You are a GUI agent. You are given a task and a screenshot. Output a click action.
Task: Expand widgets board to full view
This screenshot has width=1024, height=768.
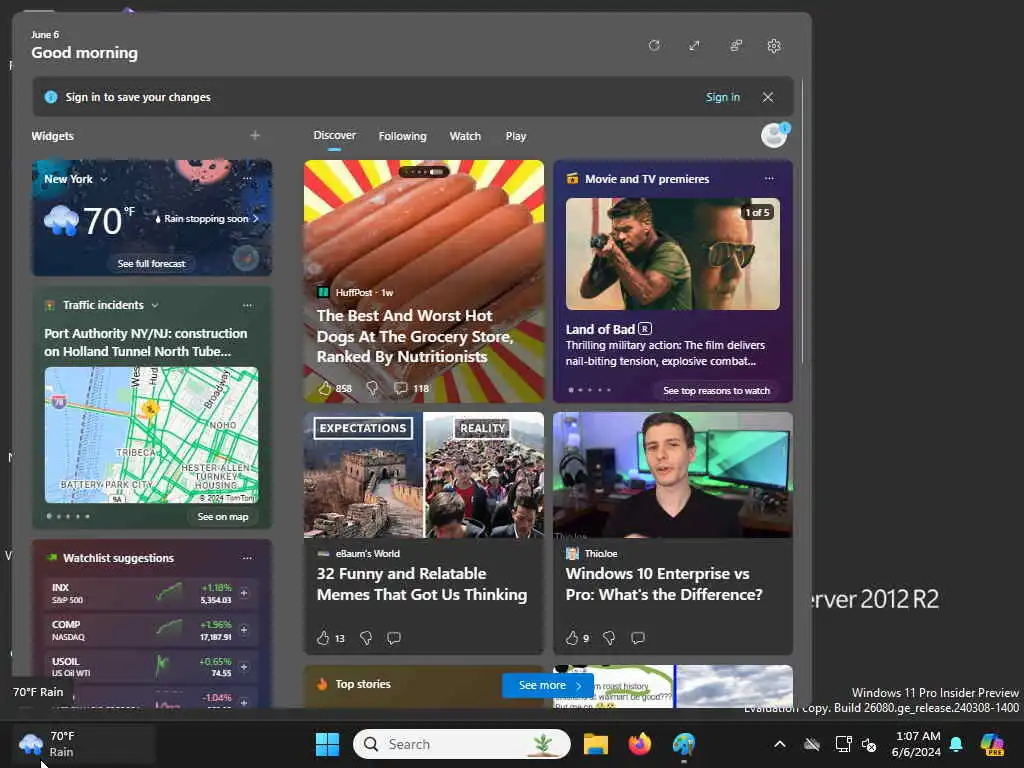click(694, 46)
